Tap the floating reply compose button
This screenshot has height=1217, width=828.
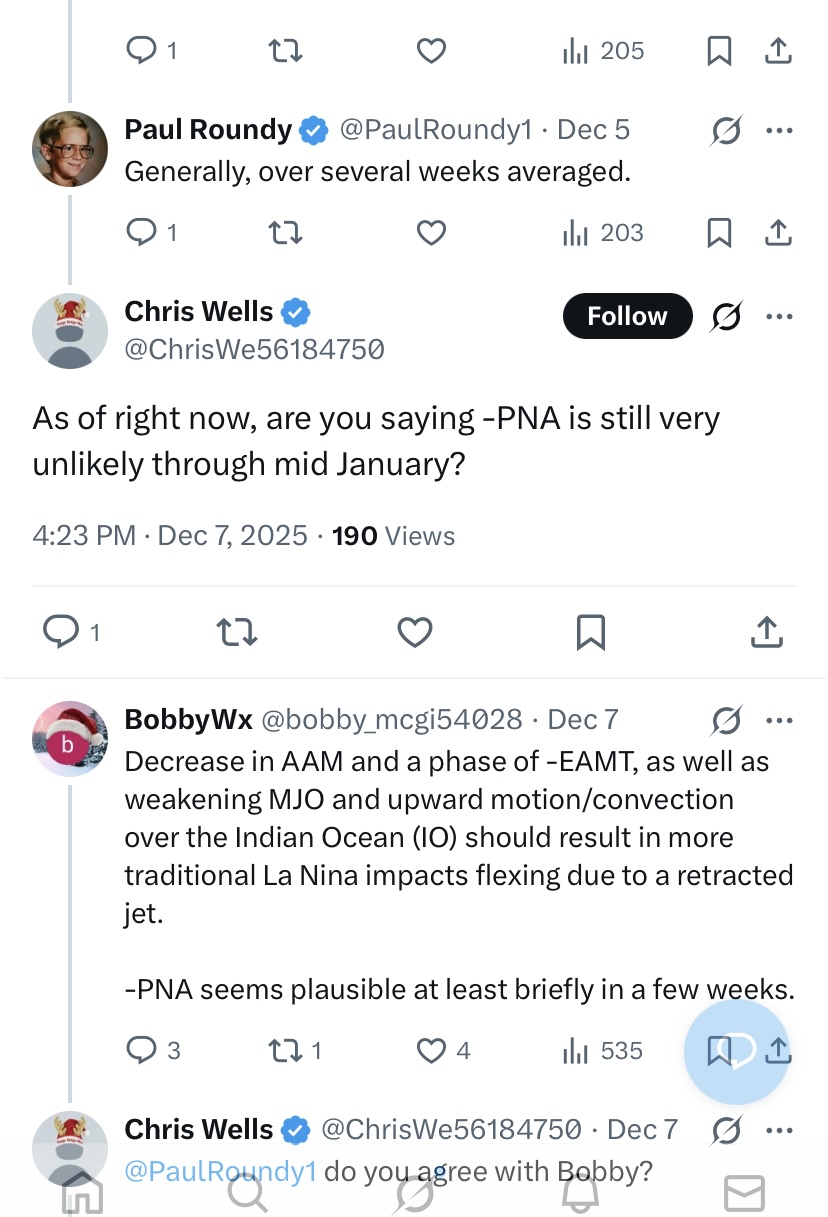point(737,1051)
